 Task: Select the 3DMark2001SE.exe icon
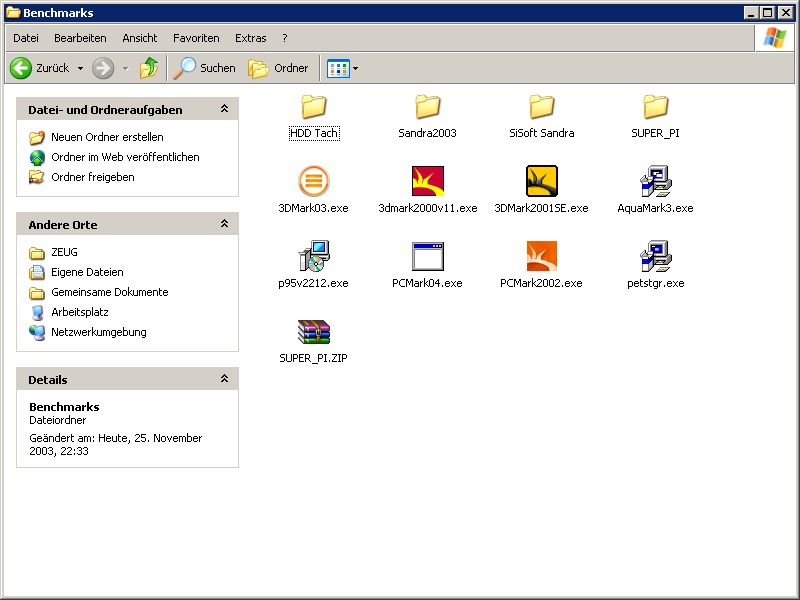click(x=541, y=181)
